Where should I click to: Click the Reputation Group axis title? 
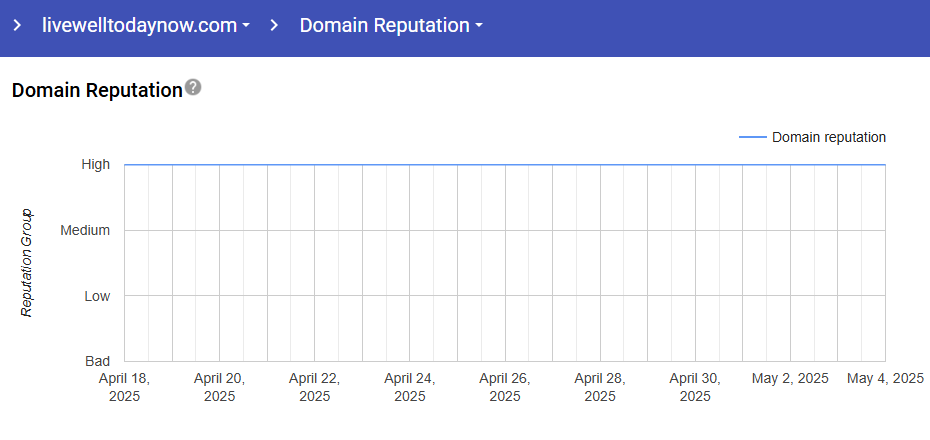[x=27, y=263]
